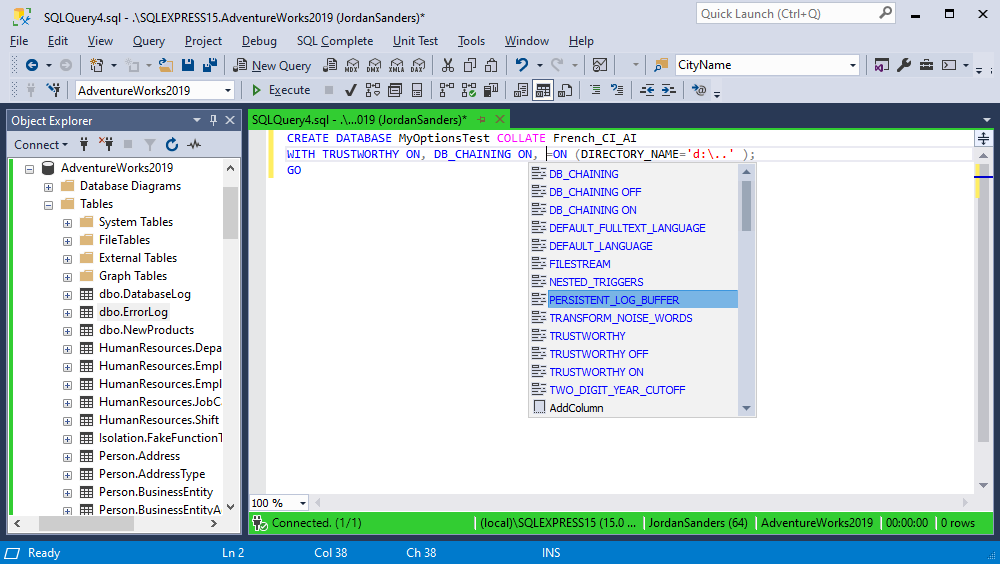1000x564 pixels.
Task: Open an MDX query with the MDX icon
Action: tap(352, 65)
